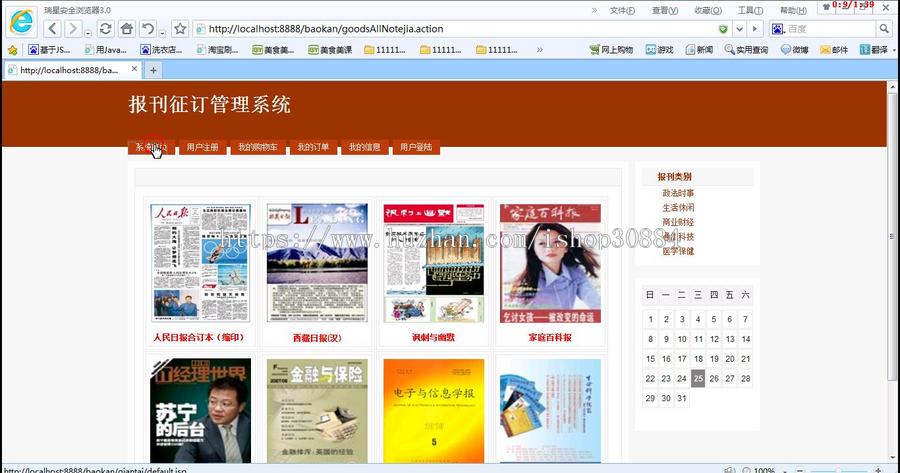The width and height of the screenshot is (900, 473).
Task: Open 家庭百科报 title link
Action: (x=550, y=338)
